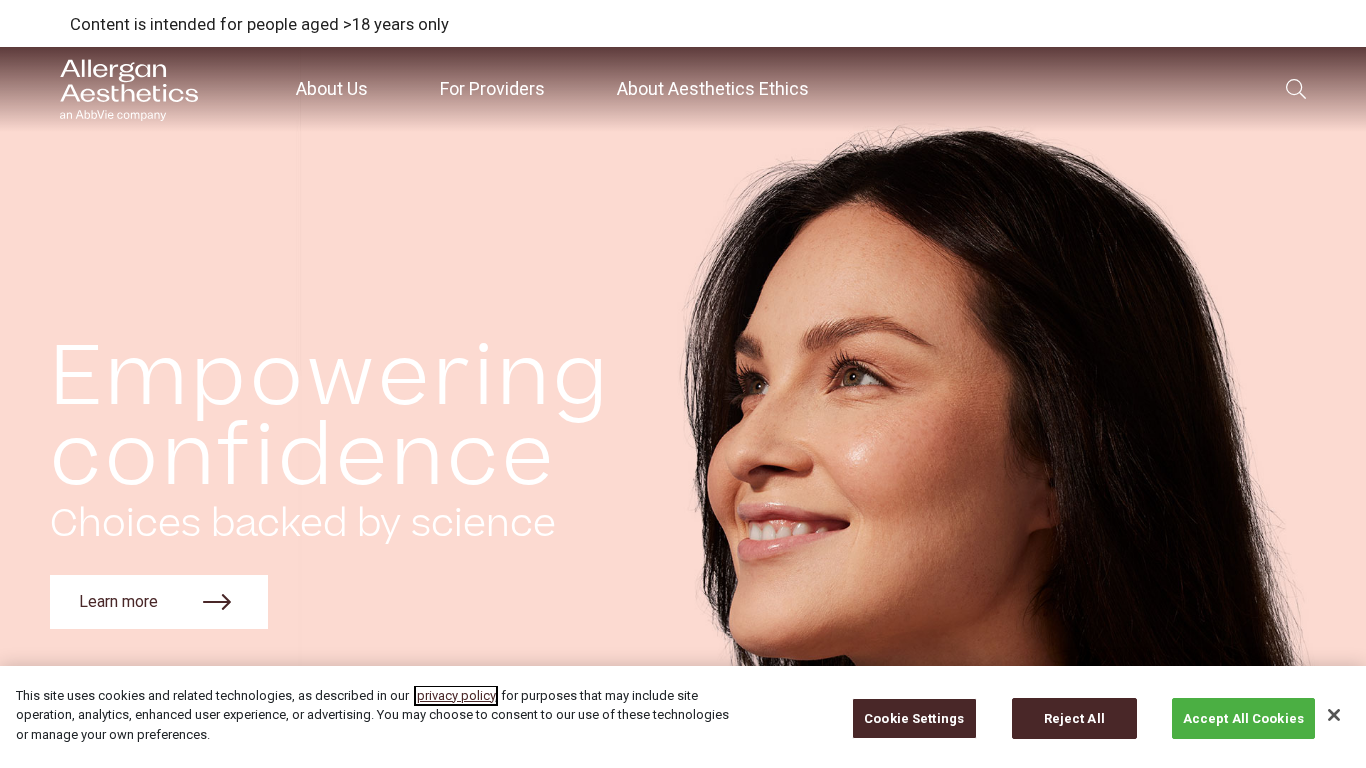Image resolution: width=1366 pixels, height=768 pixels.
Task: Open Cookie Settings
Action: [x=914, y=718]
